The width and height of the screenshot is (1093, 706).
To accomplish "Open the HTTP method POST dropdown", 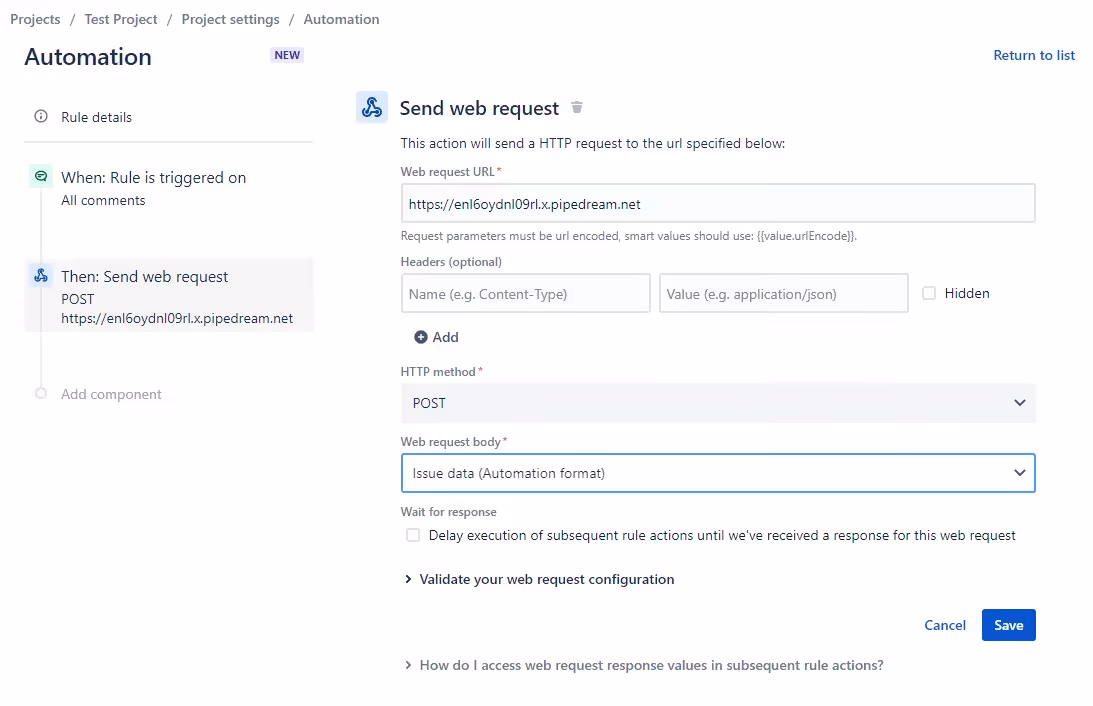I will 718,403.
